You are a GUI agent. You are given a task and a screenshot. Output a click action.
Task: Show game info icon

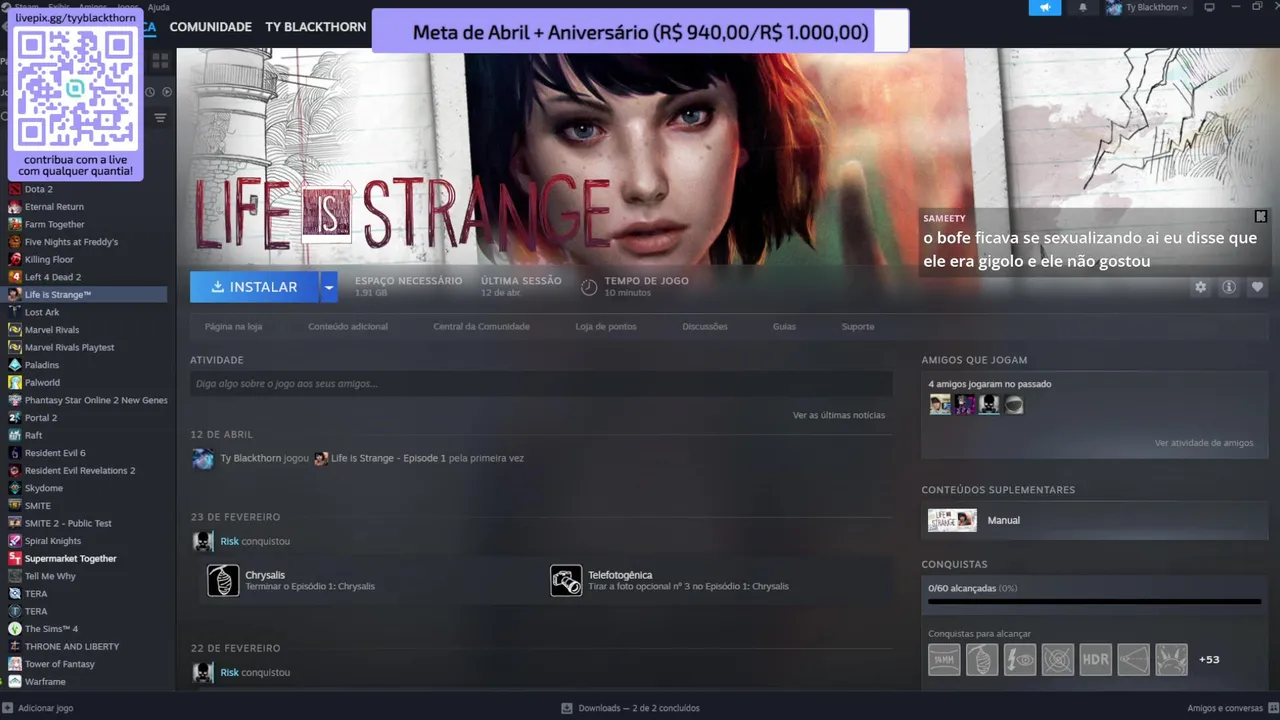pyautogui.click(x=1229, y=287)
